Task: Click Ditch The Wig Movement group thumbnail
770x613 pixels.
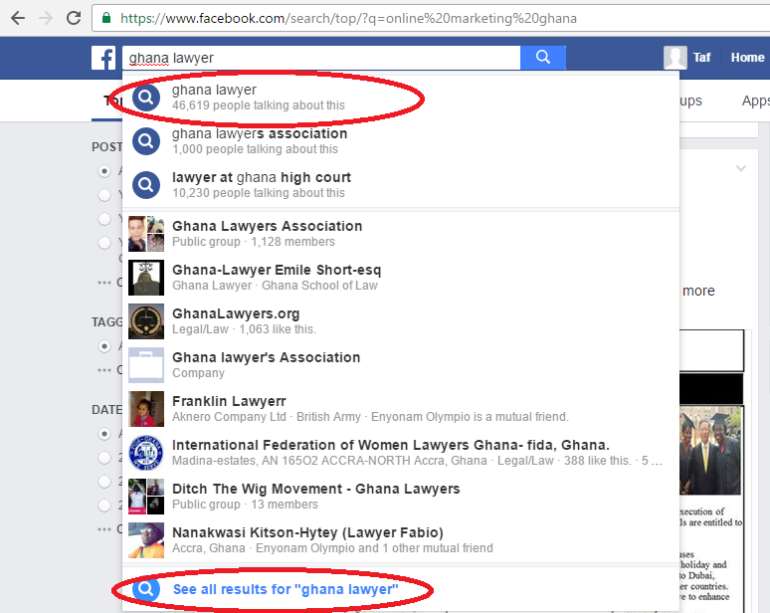Action: [x=146, y=496]
